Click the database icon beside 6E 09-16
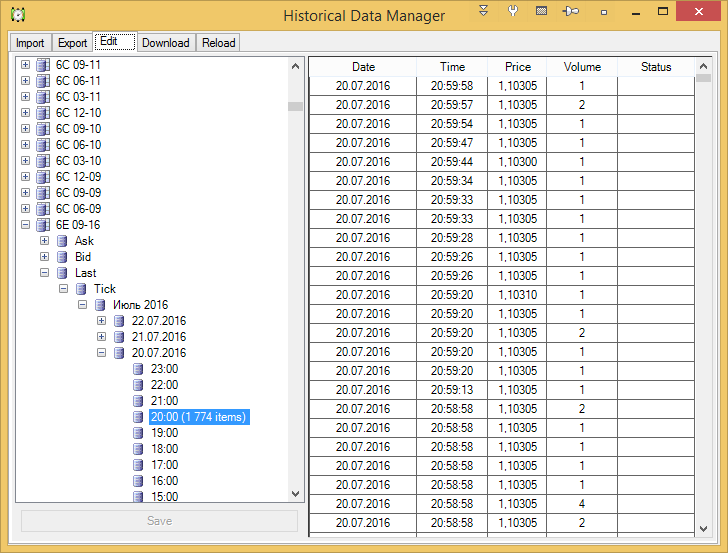This screenshot has height=553, width=728. [x=43, y=225]
